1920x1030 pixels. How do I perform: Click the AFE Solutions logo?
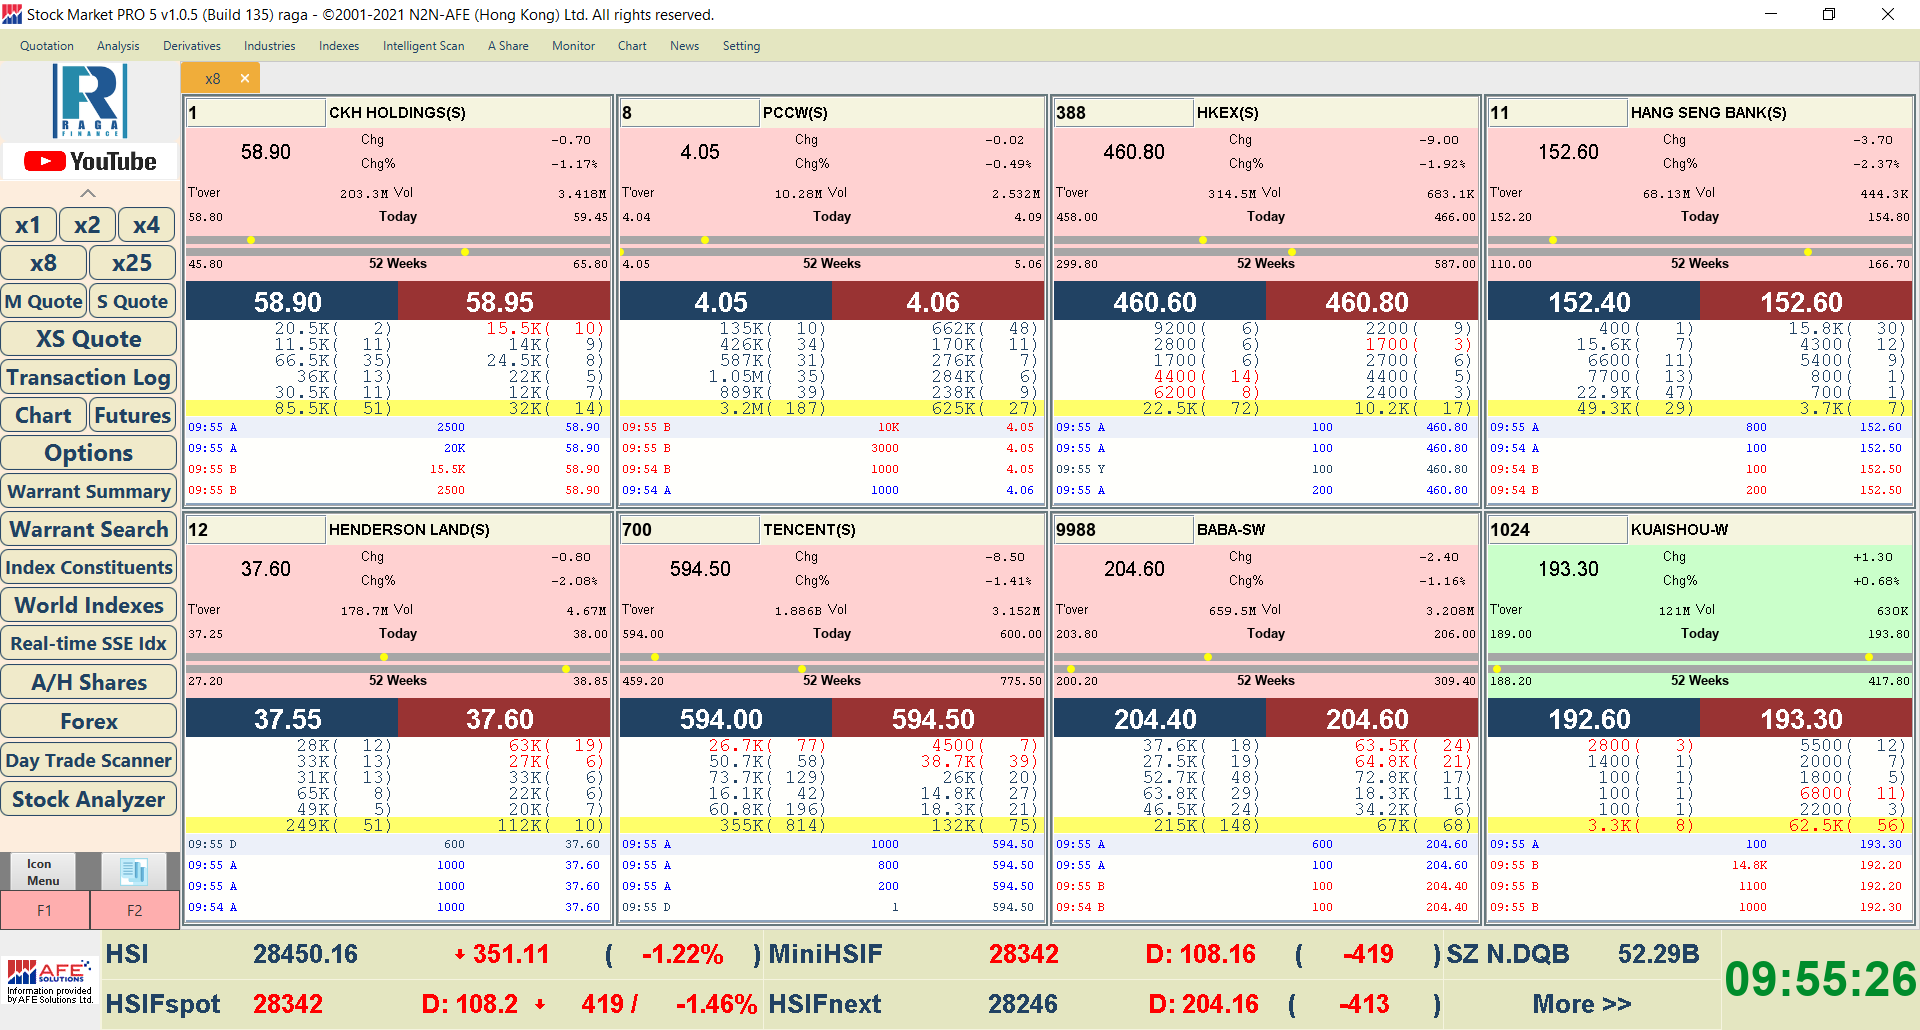[x=50, y=980]
